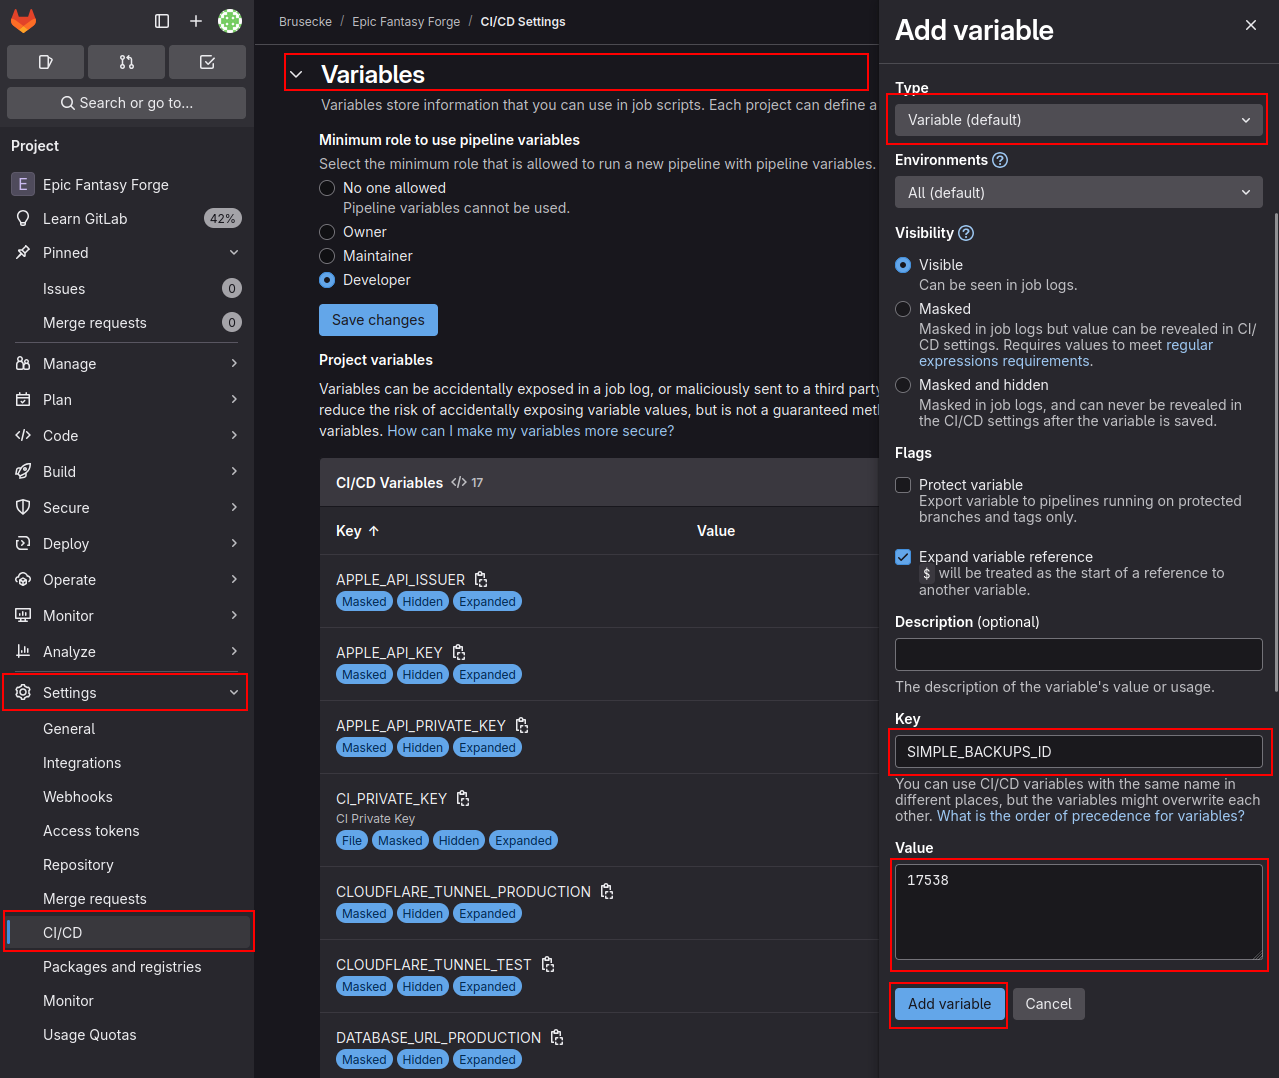Copy the APPLE_API_ISSUER key

pos(481,580)
